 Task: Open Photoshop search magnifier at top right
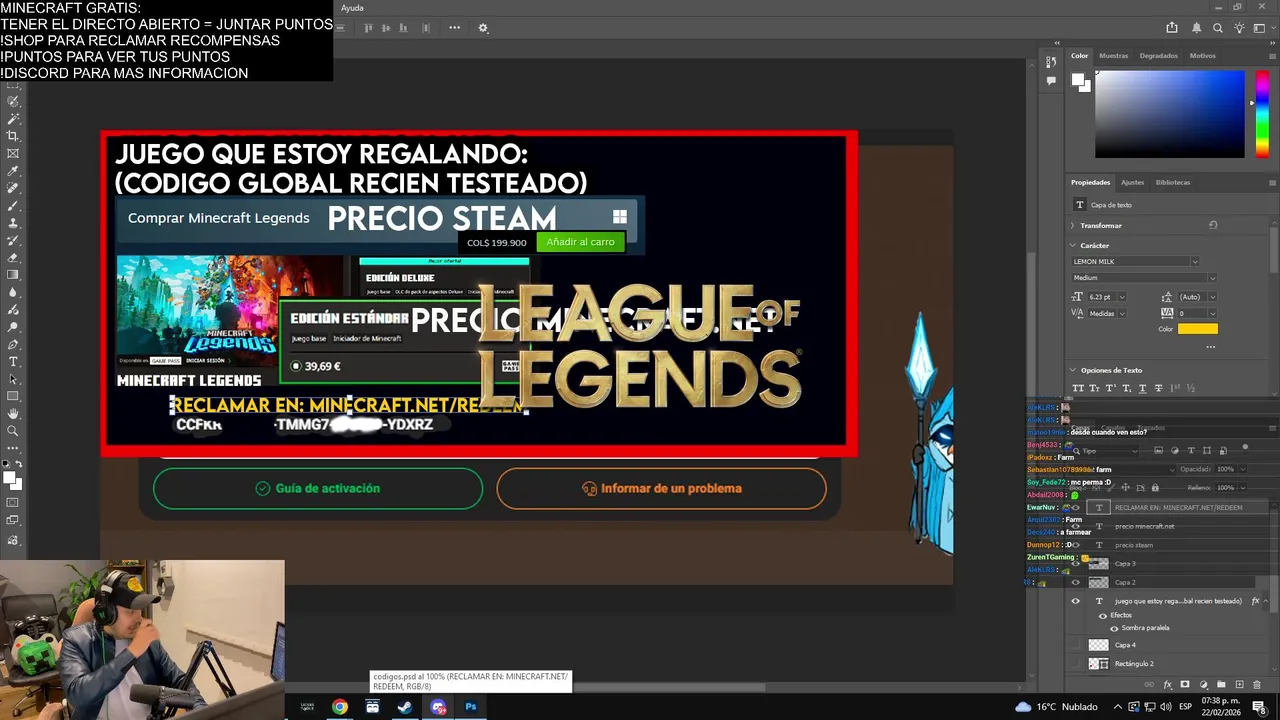1217,28
